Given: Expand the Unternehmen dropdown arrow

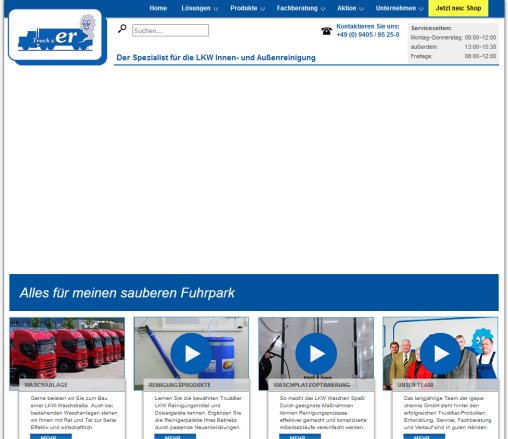Looking at the screenshot, I should click(421, 9).
